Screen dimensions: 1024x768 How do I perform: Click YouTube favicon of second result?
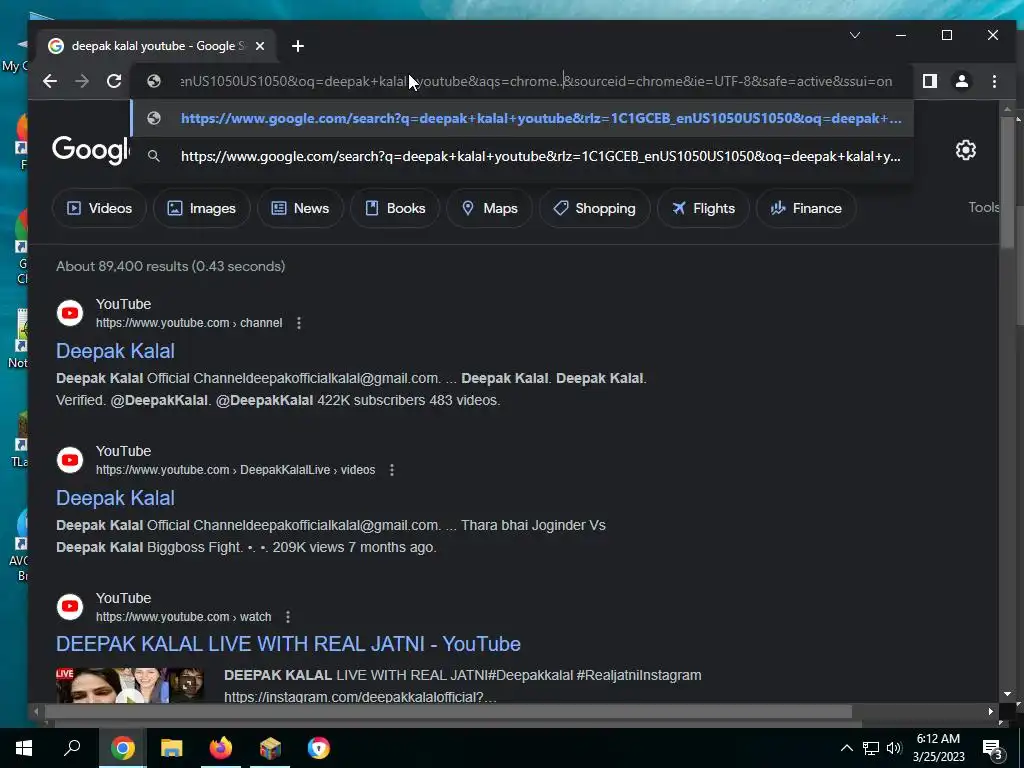(x=70, y=460)
